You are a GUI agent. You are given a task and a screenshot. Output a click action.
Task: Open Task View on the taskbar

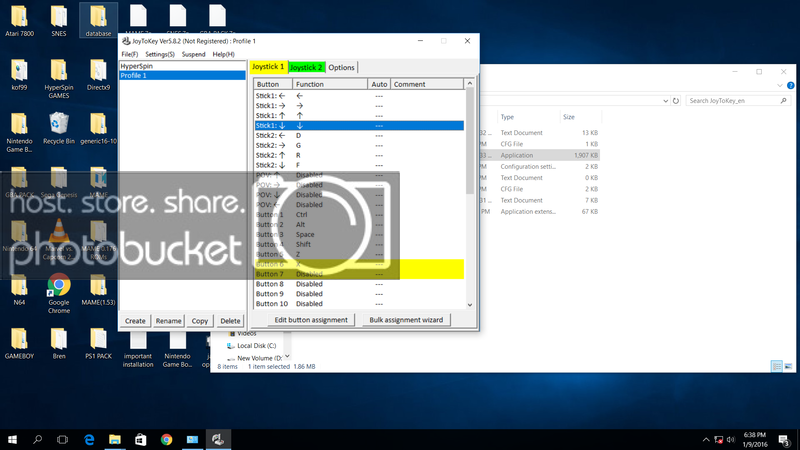62,439
